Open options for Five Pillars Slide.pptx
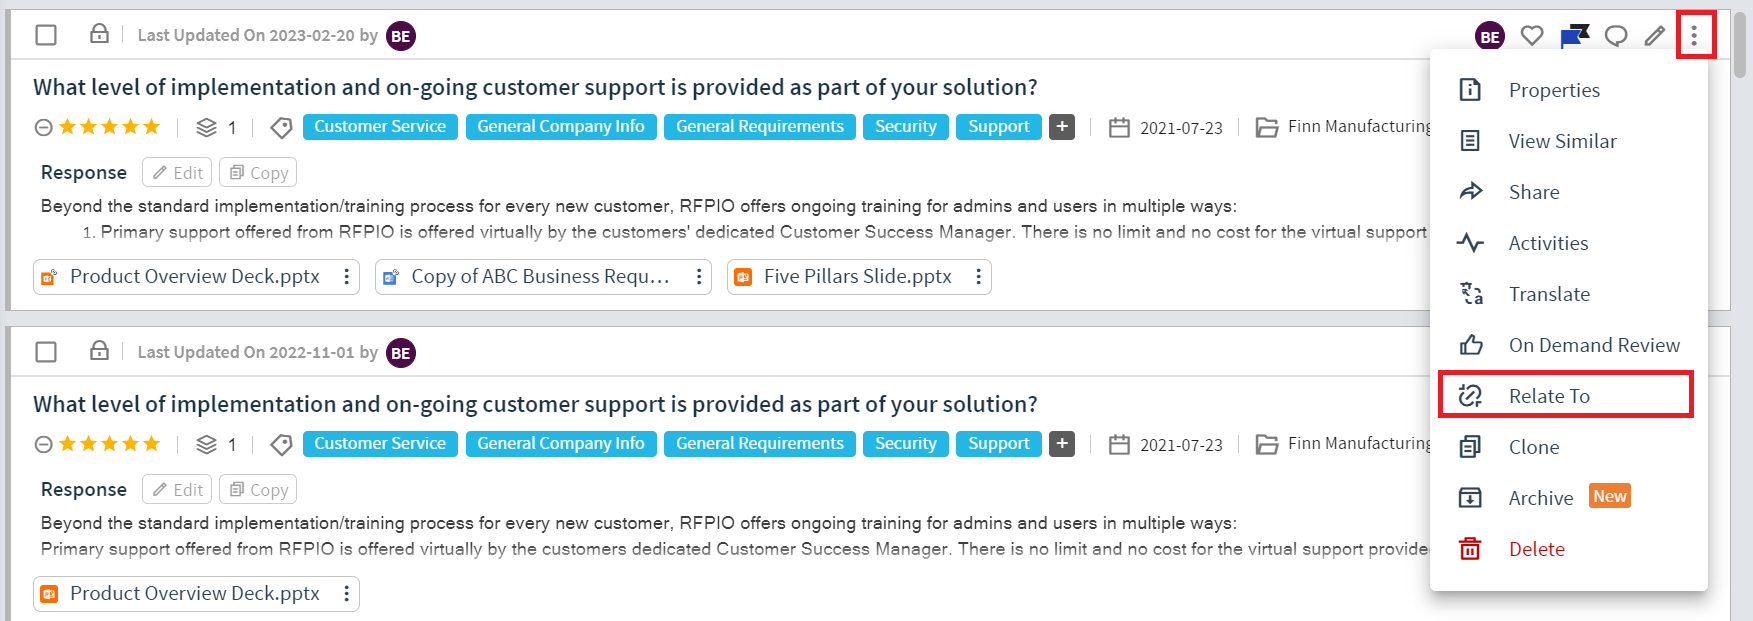The height and width of the screenshot is (621, 1753). click(x=978, y=276)
